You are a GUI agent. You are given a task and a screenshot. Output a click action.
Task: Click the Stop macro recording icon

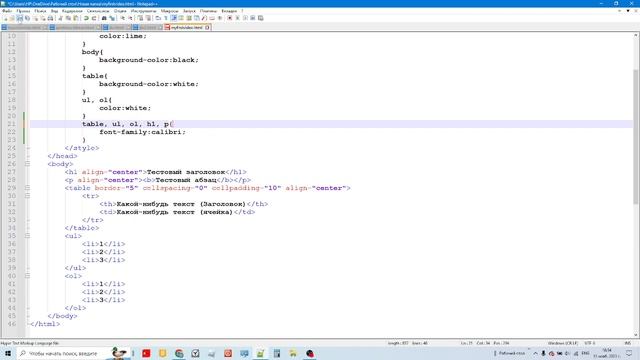[237, 18]
